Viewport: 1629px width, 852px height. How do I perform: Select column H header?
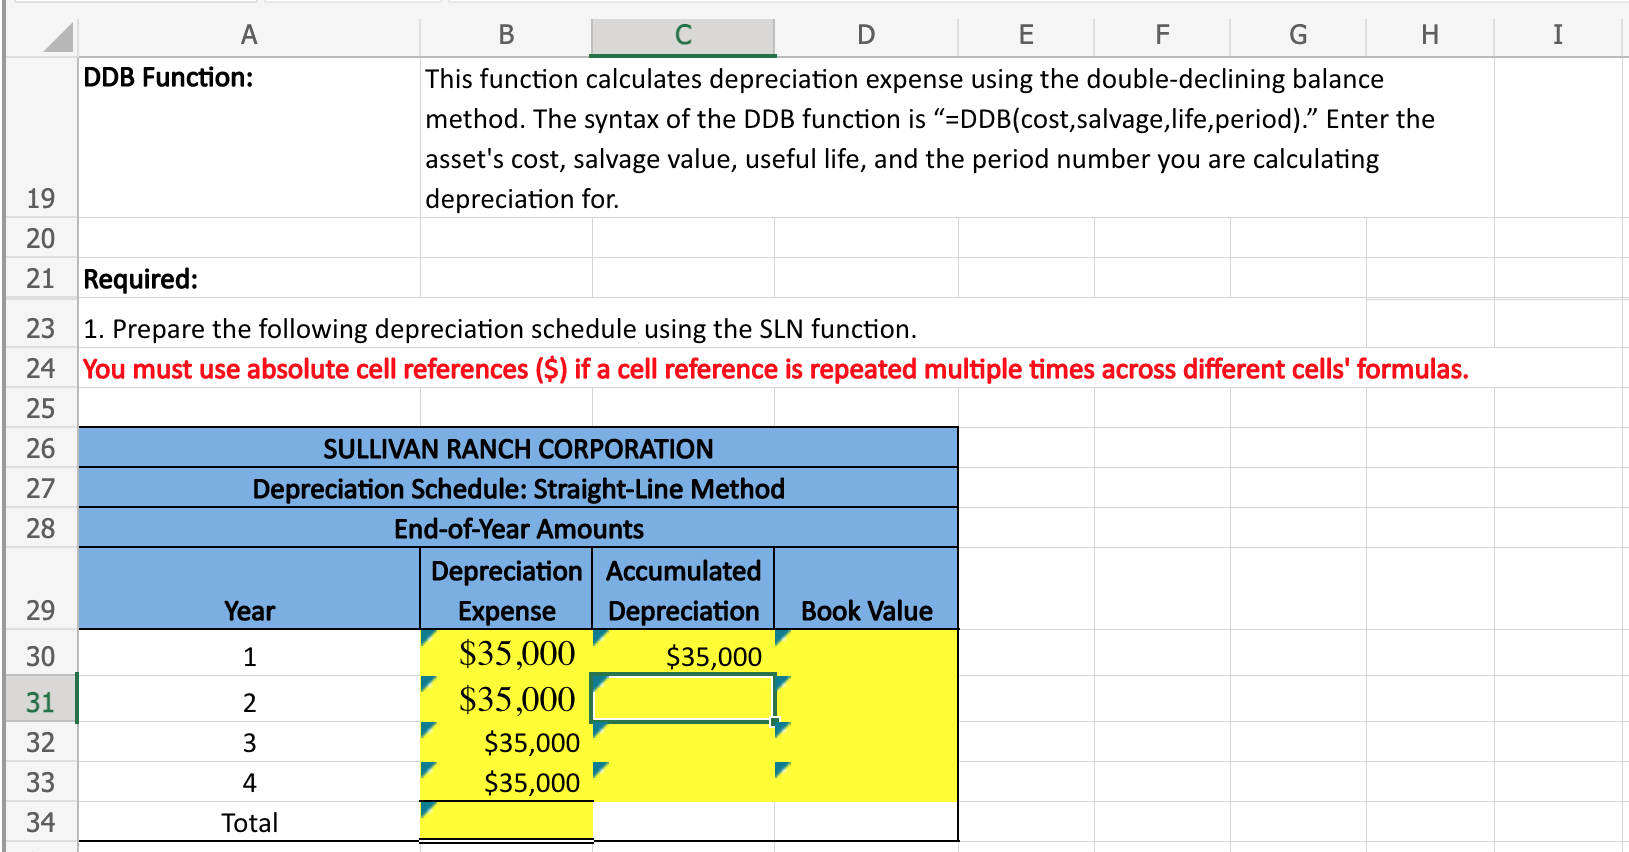[x=1430, y=35]
